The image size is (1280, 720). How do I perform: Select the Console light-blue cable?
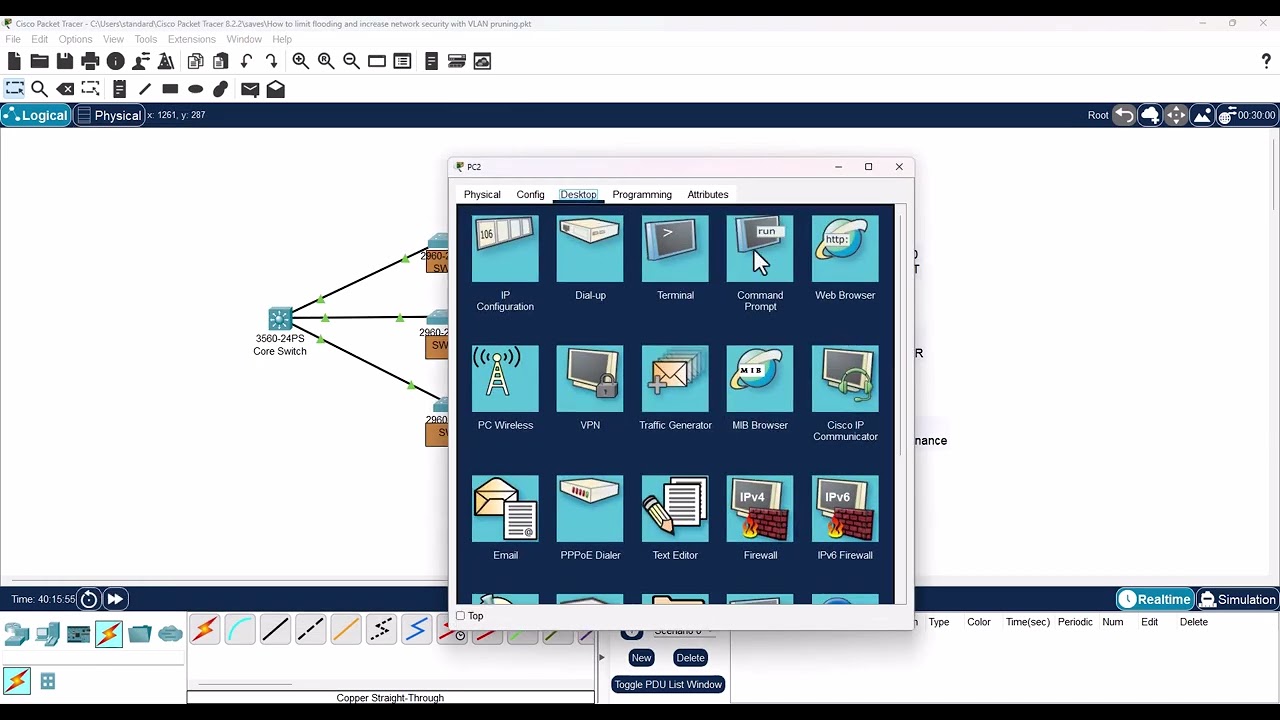click(x=240, y=630)
